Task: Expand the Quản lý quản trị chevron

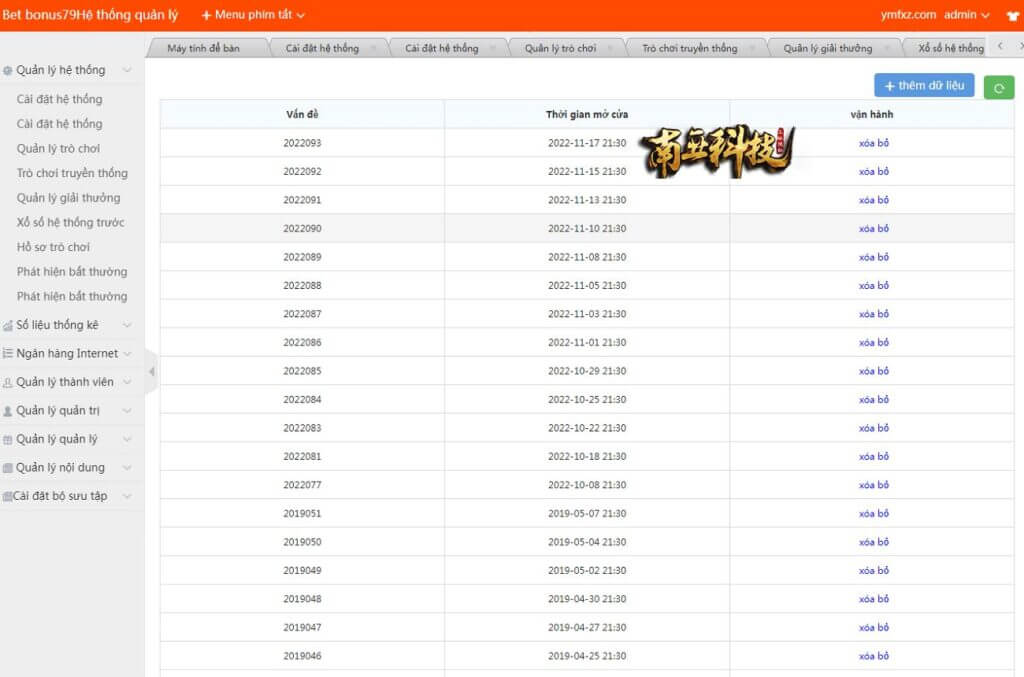Action: click(x=127, y=411)
